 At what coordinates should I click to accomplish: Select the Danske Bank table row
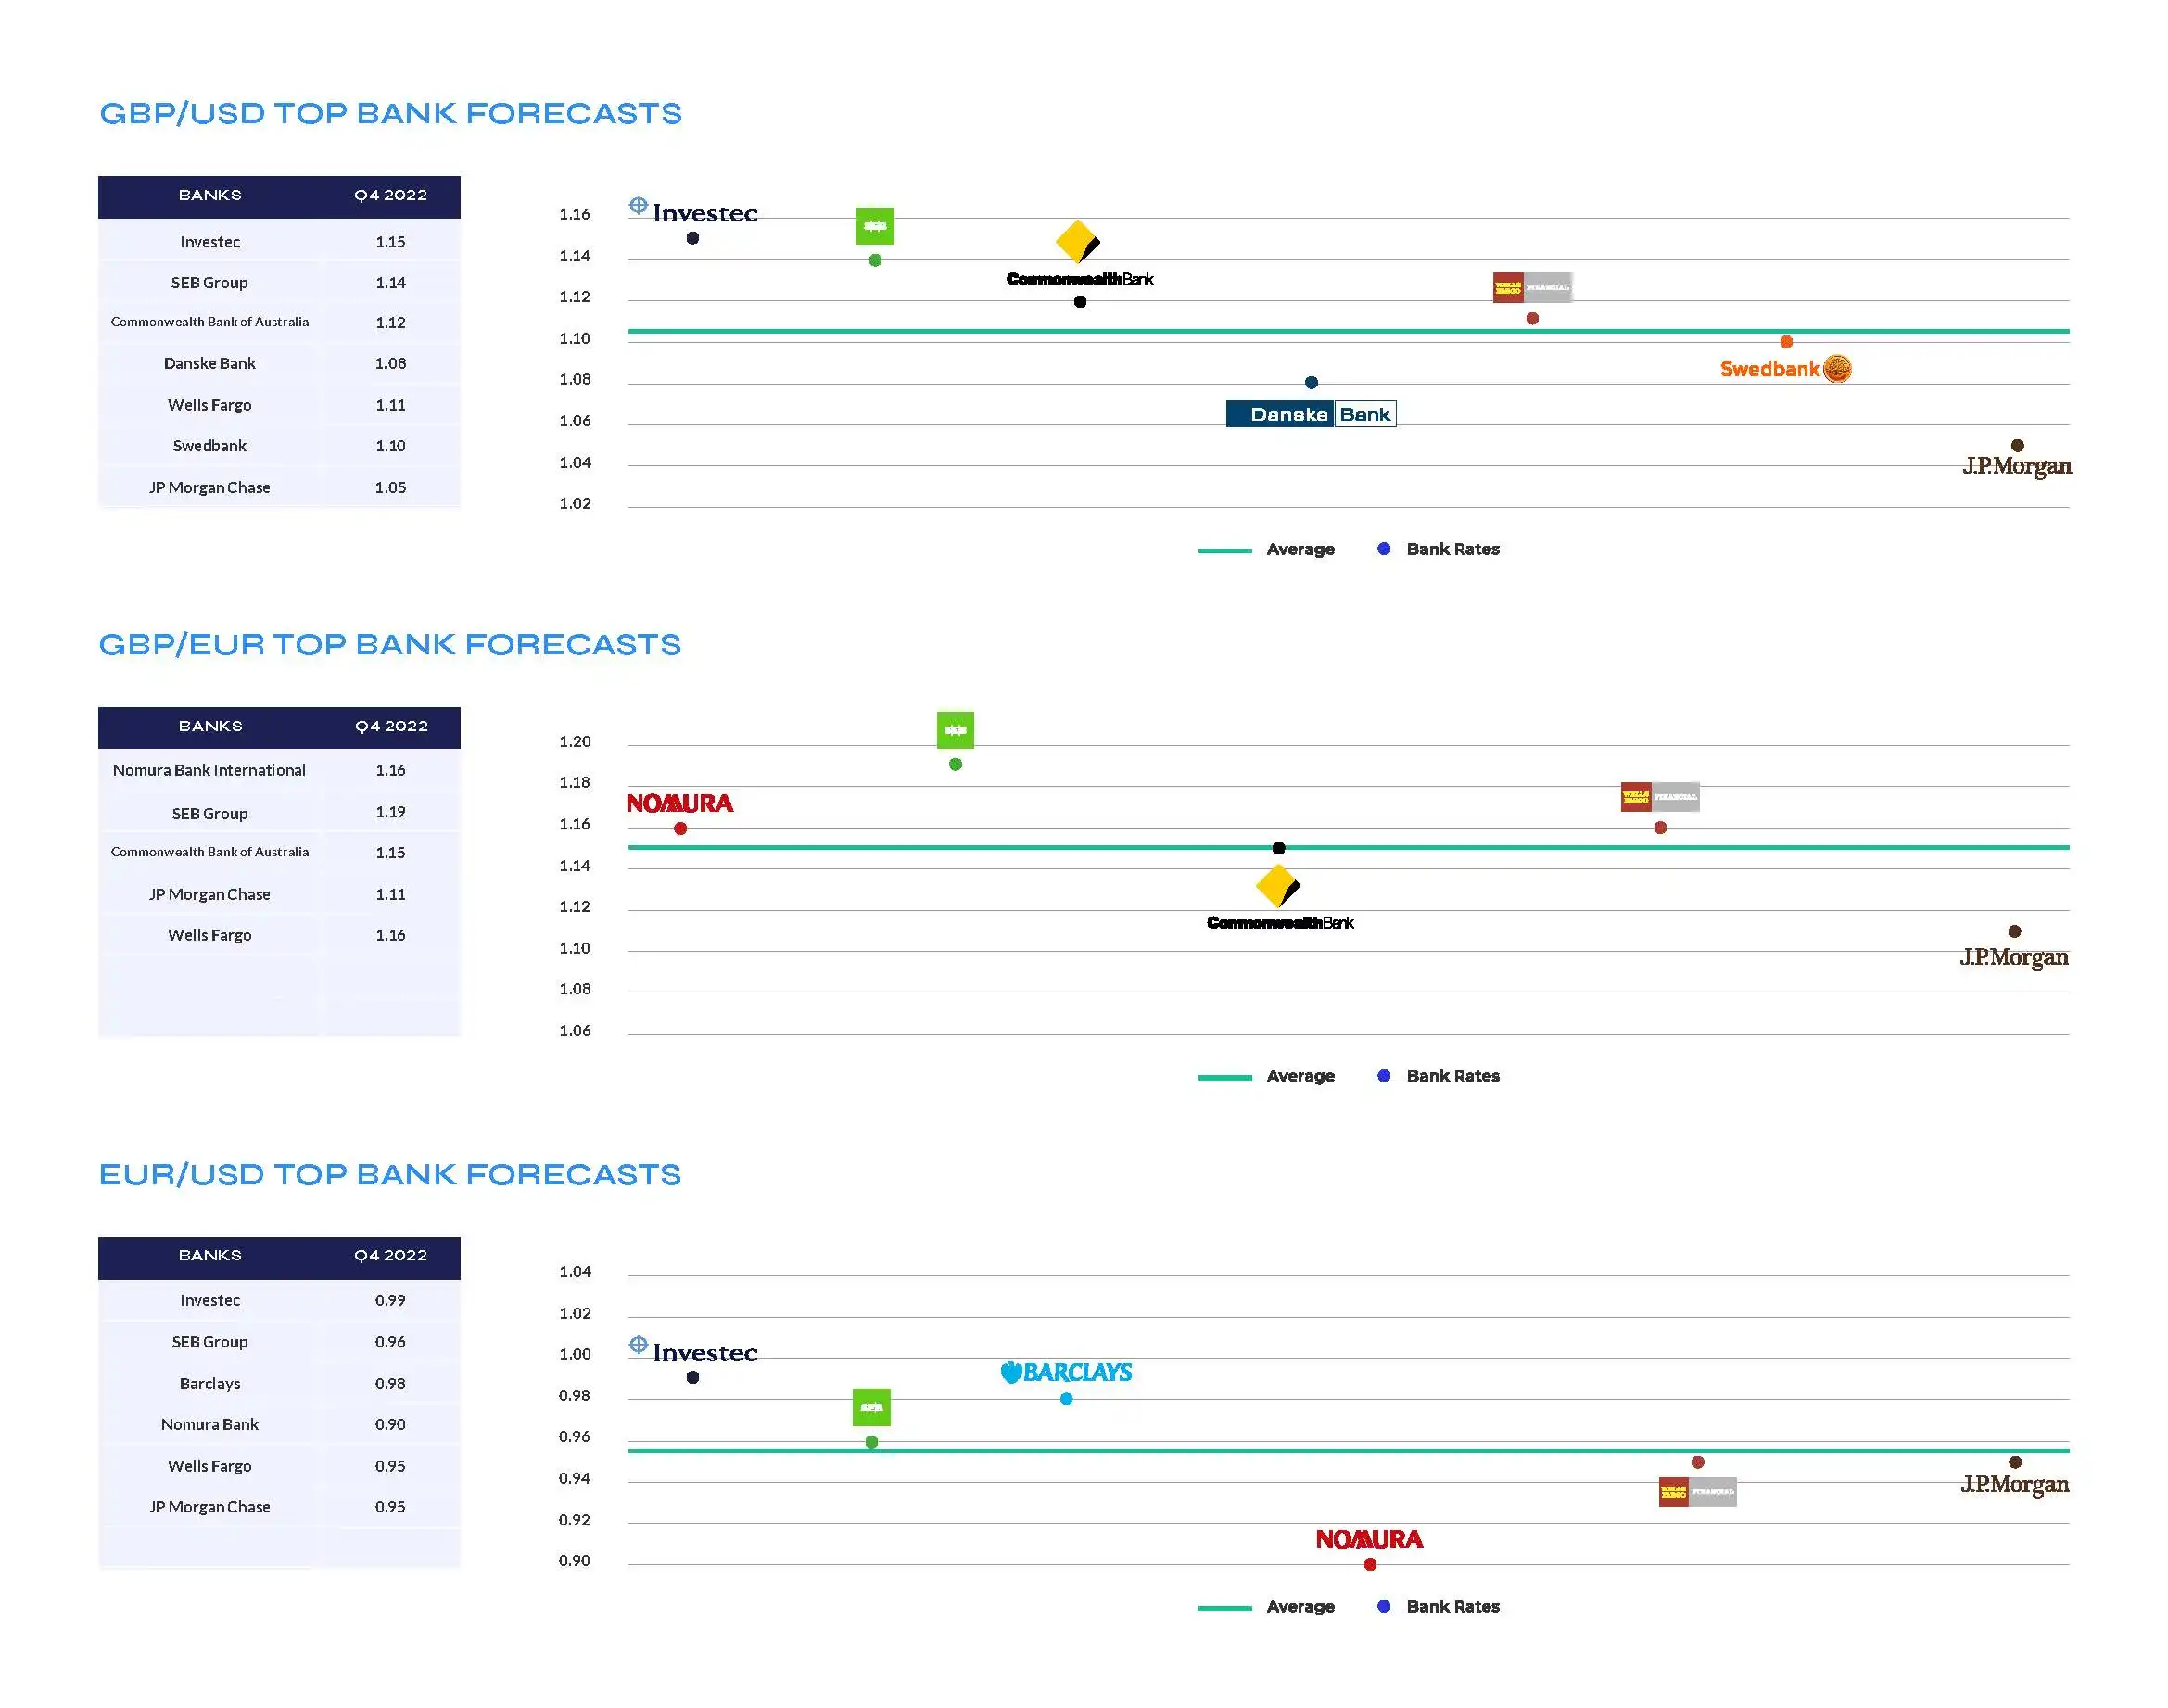(x=279, y=363)
